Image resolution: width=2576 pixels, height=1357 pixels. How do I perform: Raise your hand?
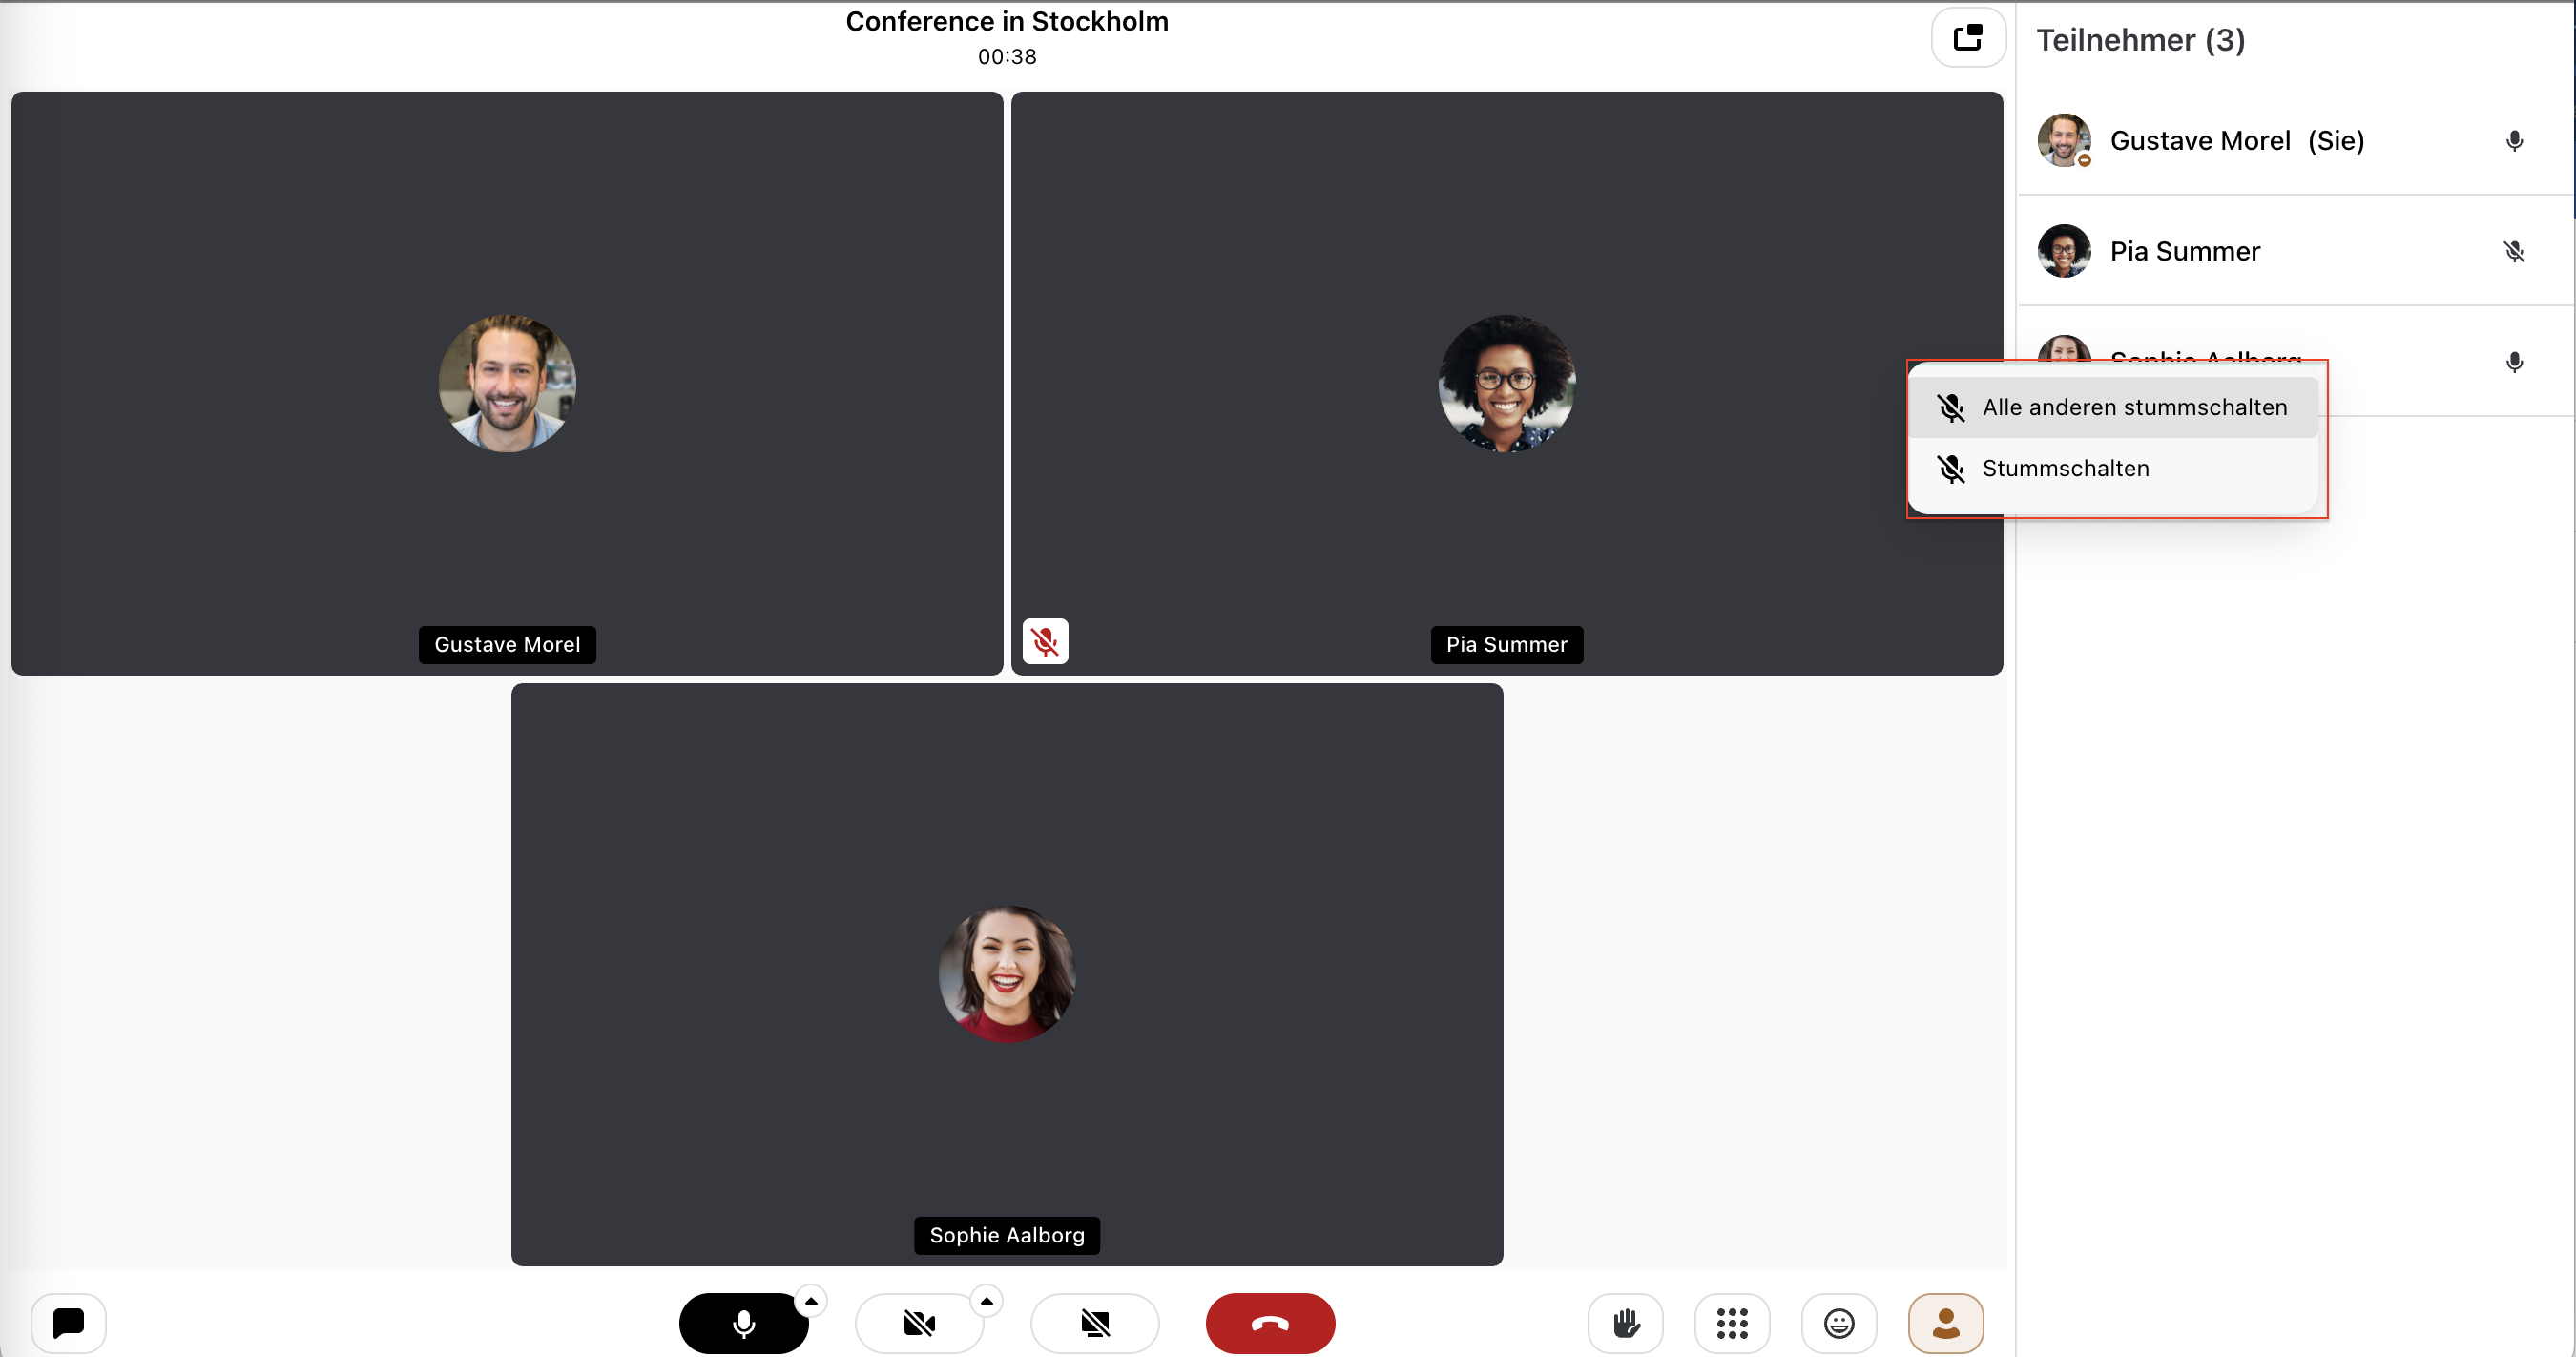tap(1626, 1323)
